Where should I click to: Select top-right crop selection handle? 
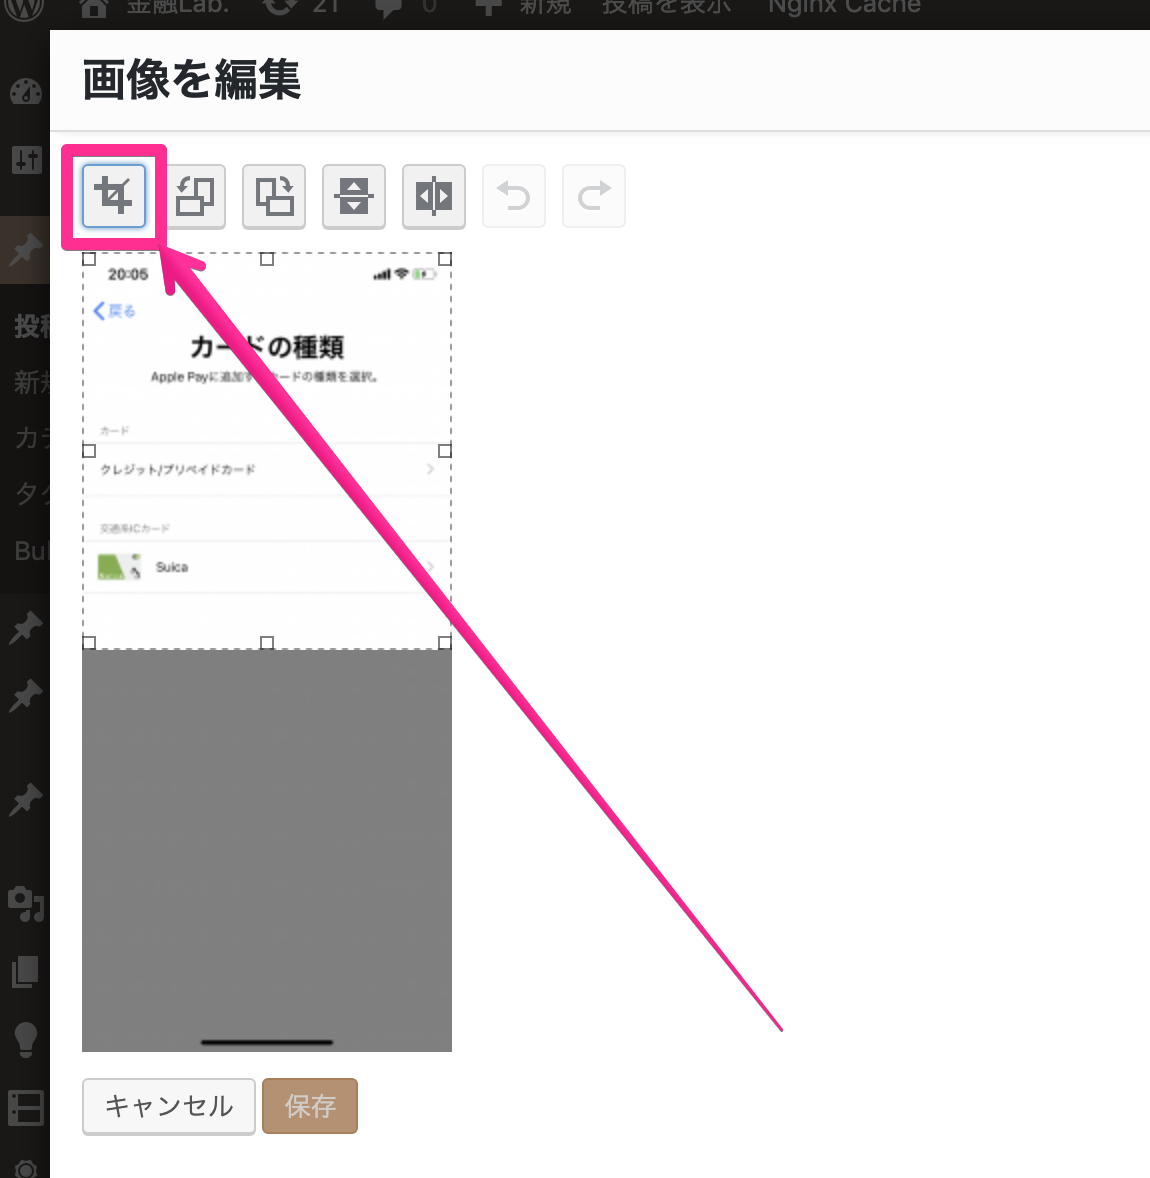point(445,259)
